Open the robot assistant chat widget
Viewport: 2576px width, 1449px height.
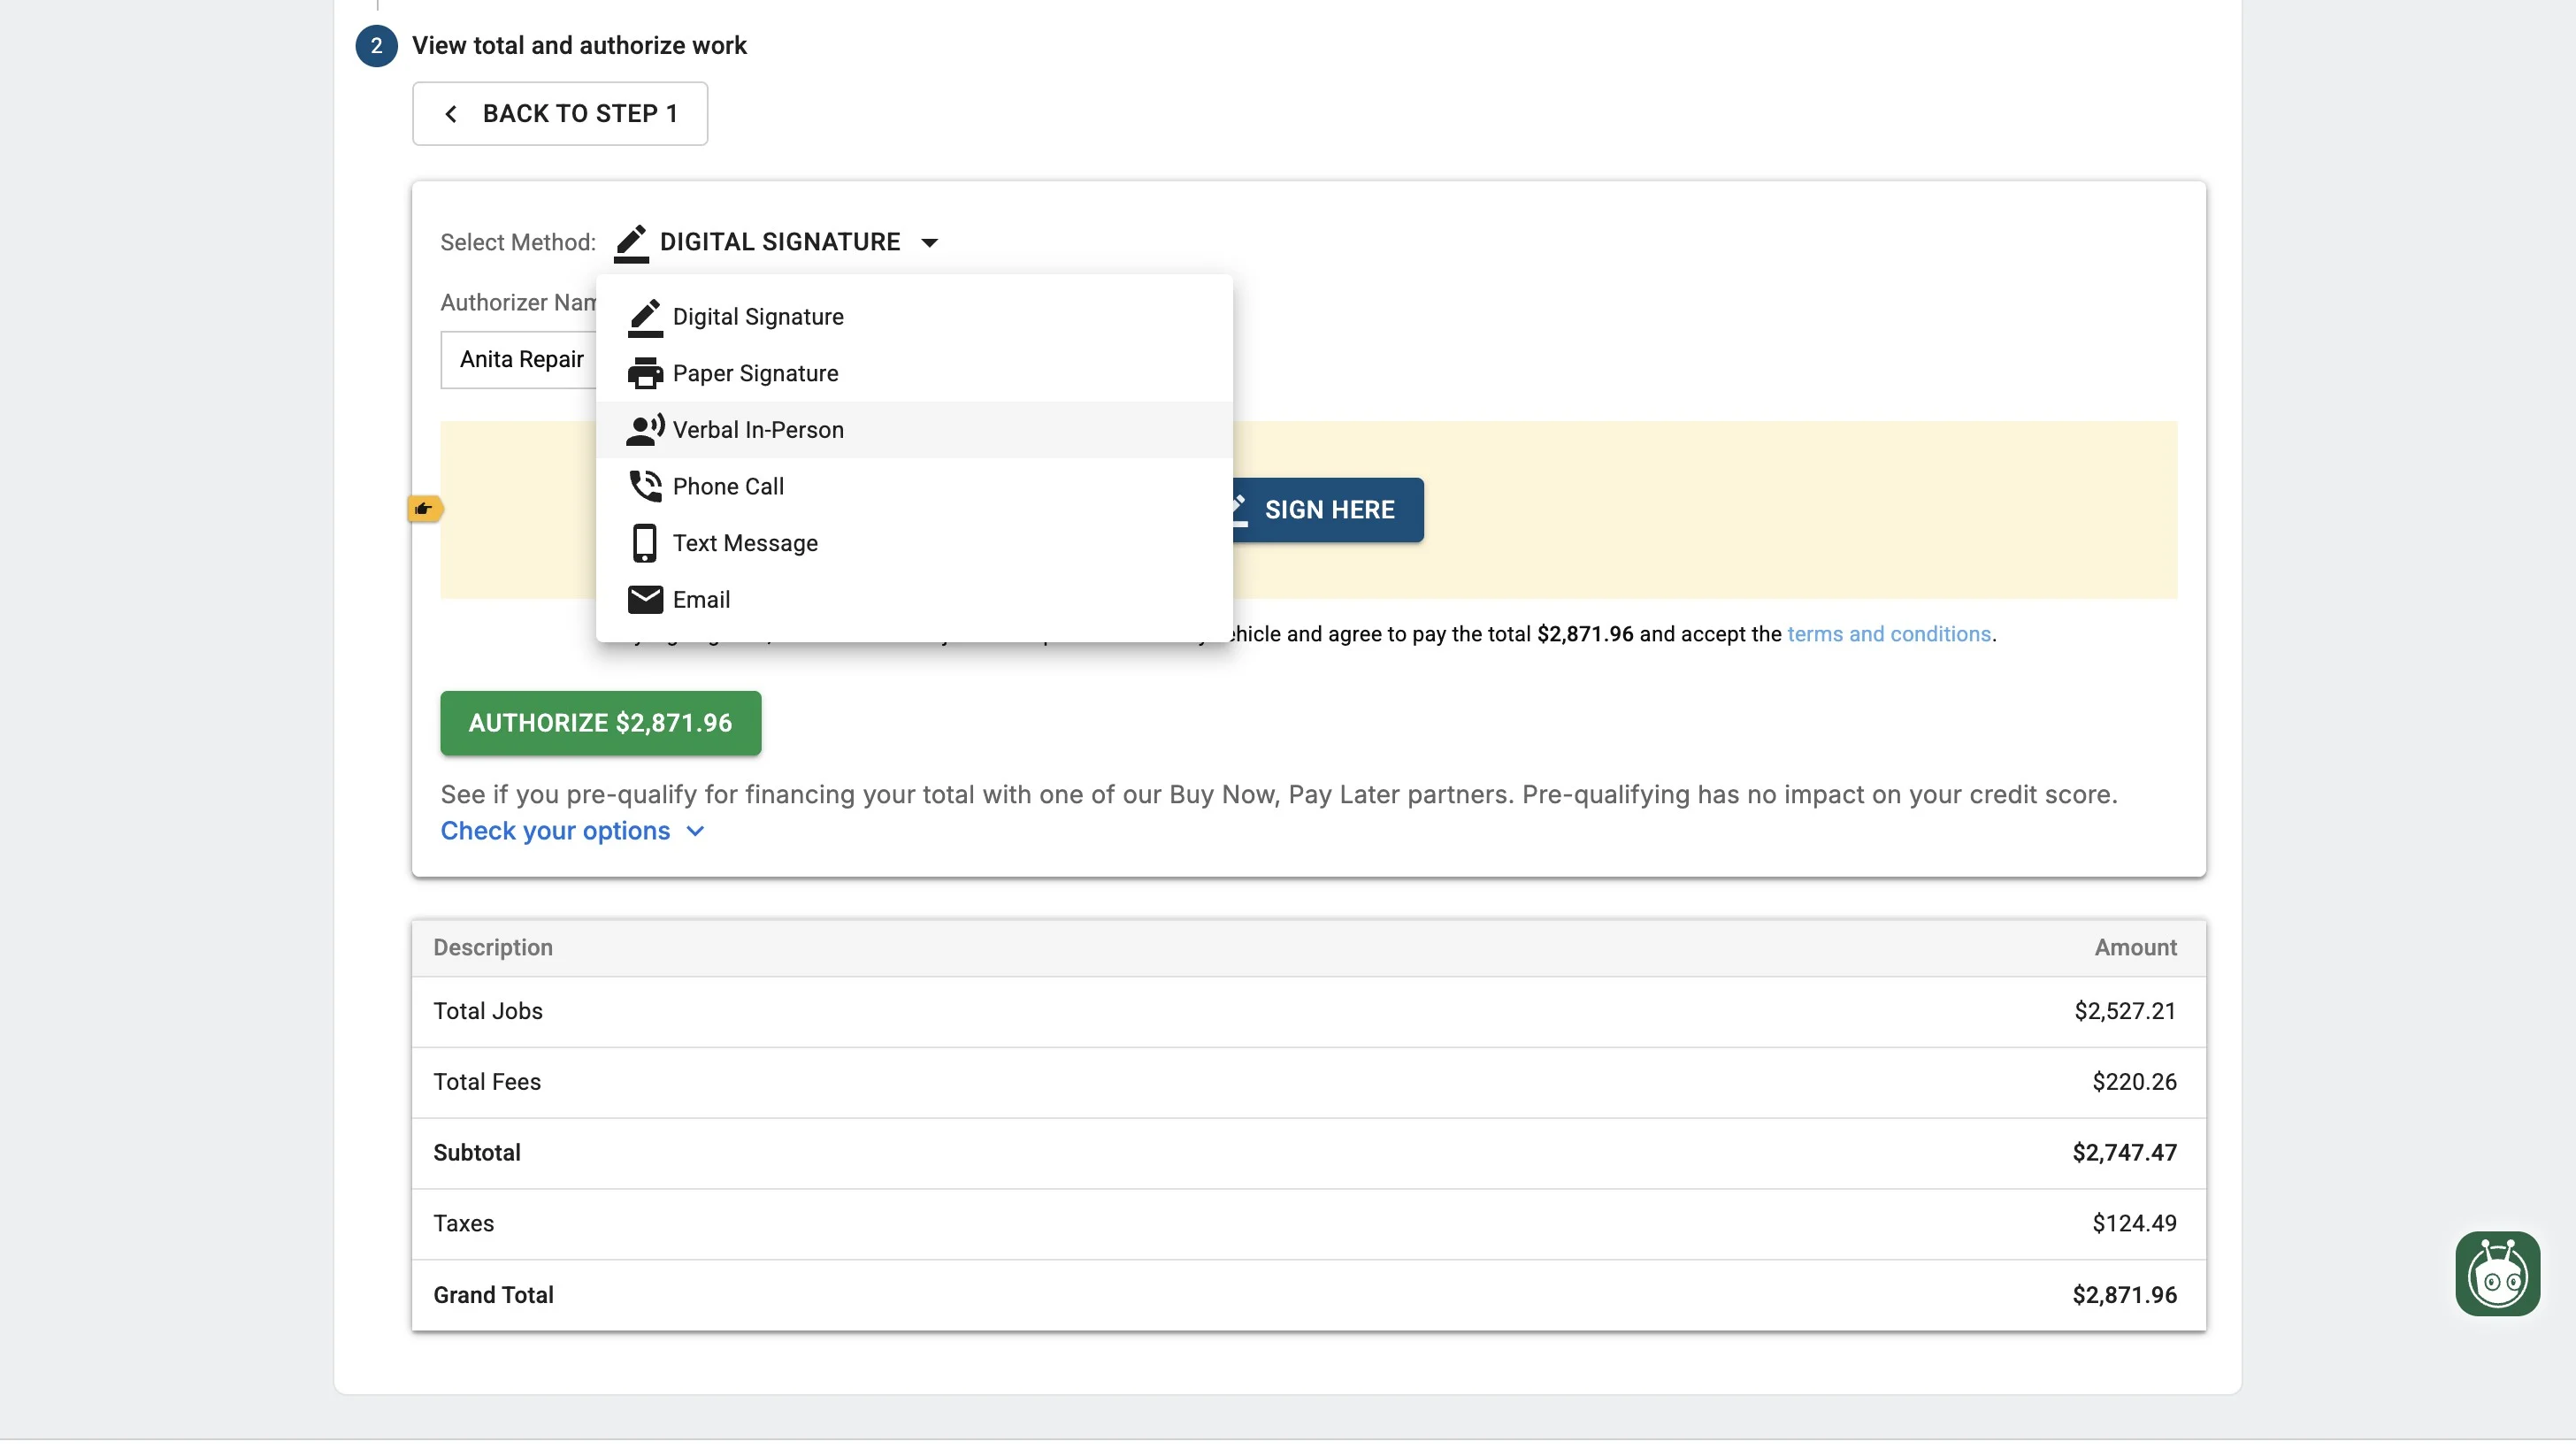pyautogui.click(x=2496, y=1273)
